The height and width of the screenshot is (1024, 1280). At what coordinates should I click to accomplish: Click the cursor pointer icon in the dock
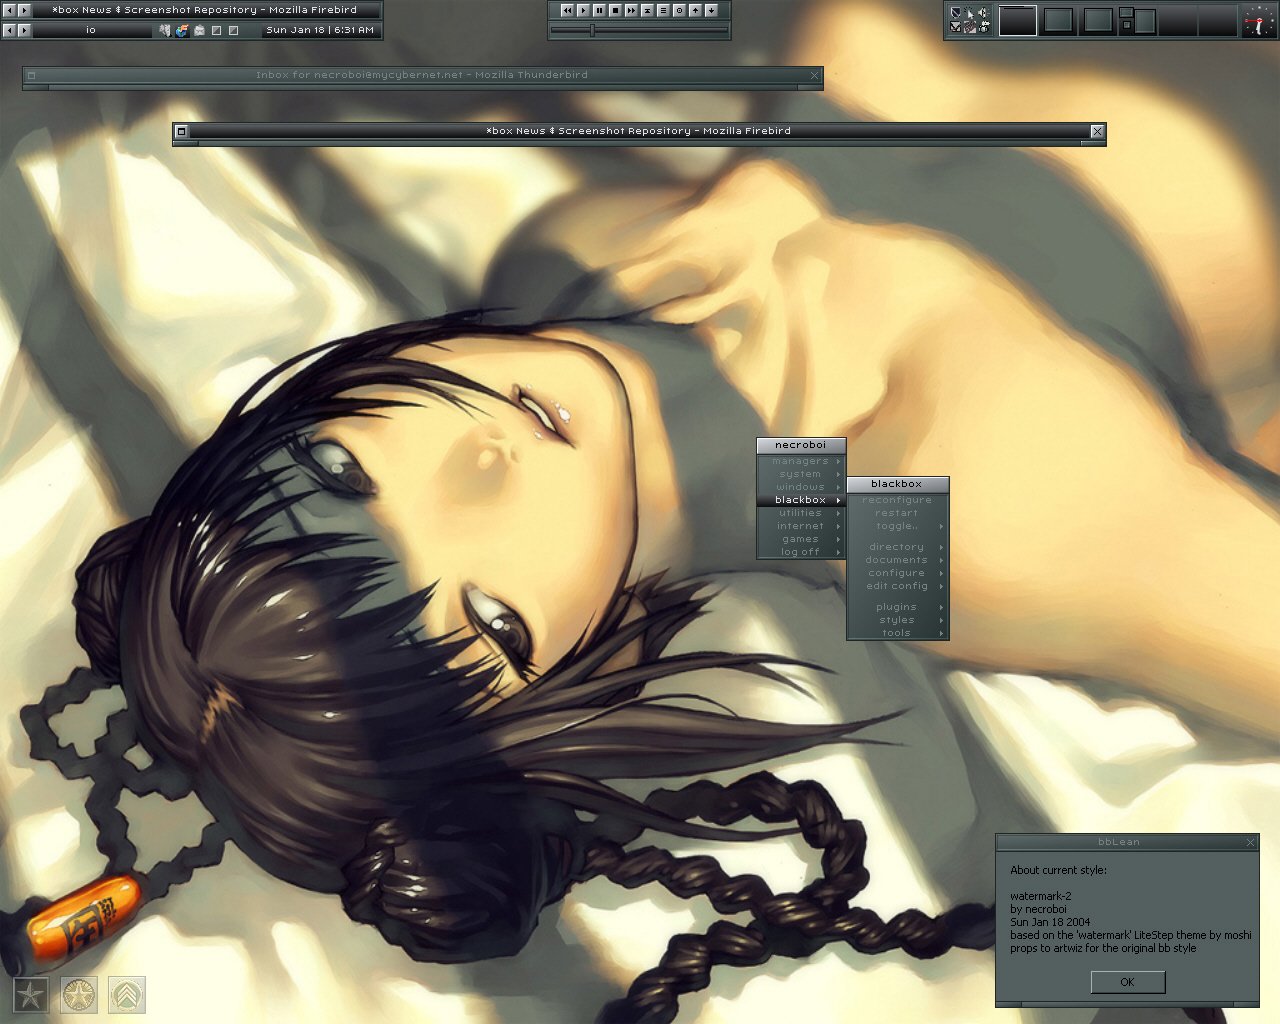point(970,13)
